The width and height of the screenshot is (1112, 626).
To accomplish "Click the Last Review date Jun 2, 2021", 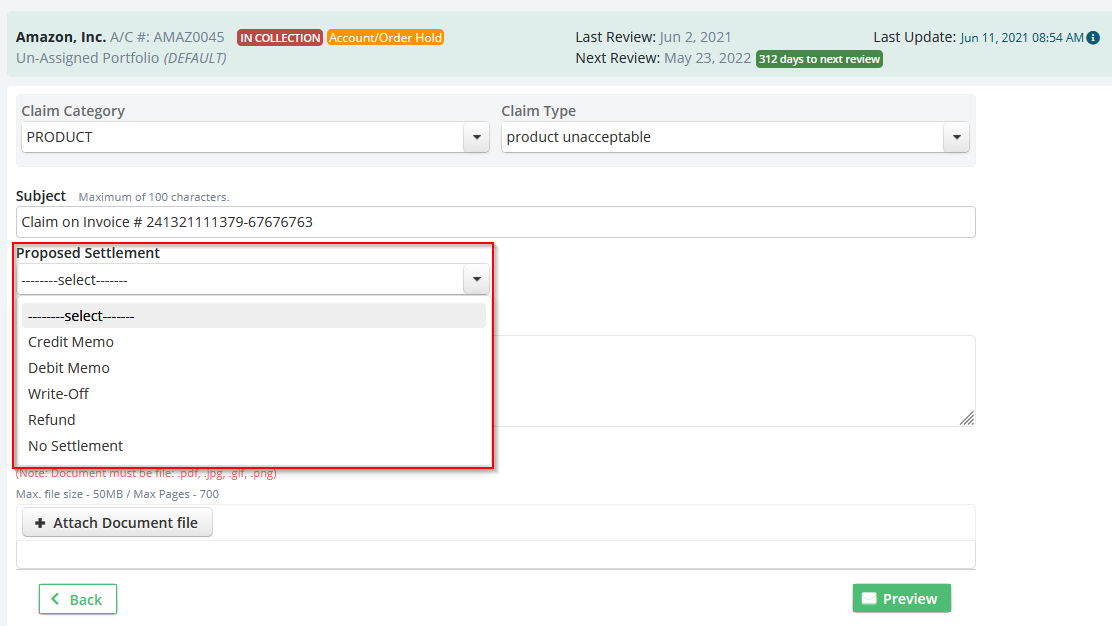I will (695, 37).
